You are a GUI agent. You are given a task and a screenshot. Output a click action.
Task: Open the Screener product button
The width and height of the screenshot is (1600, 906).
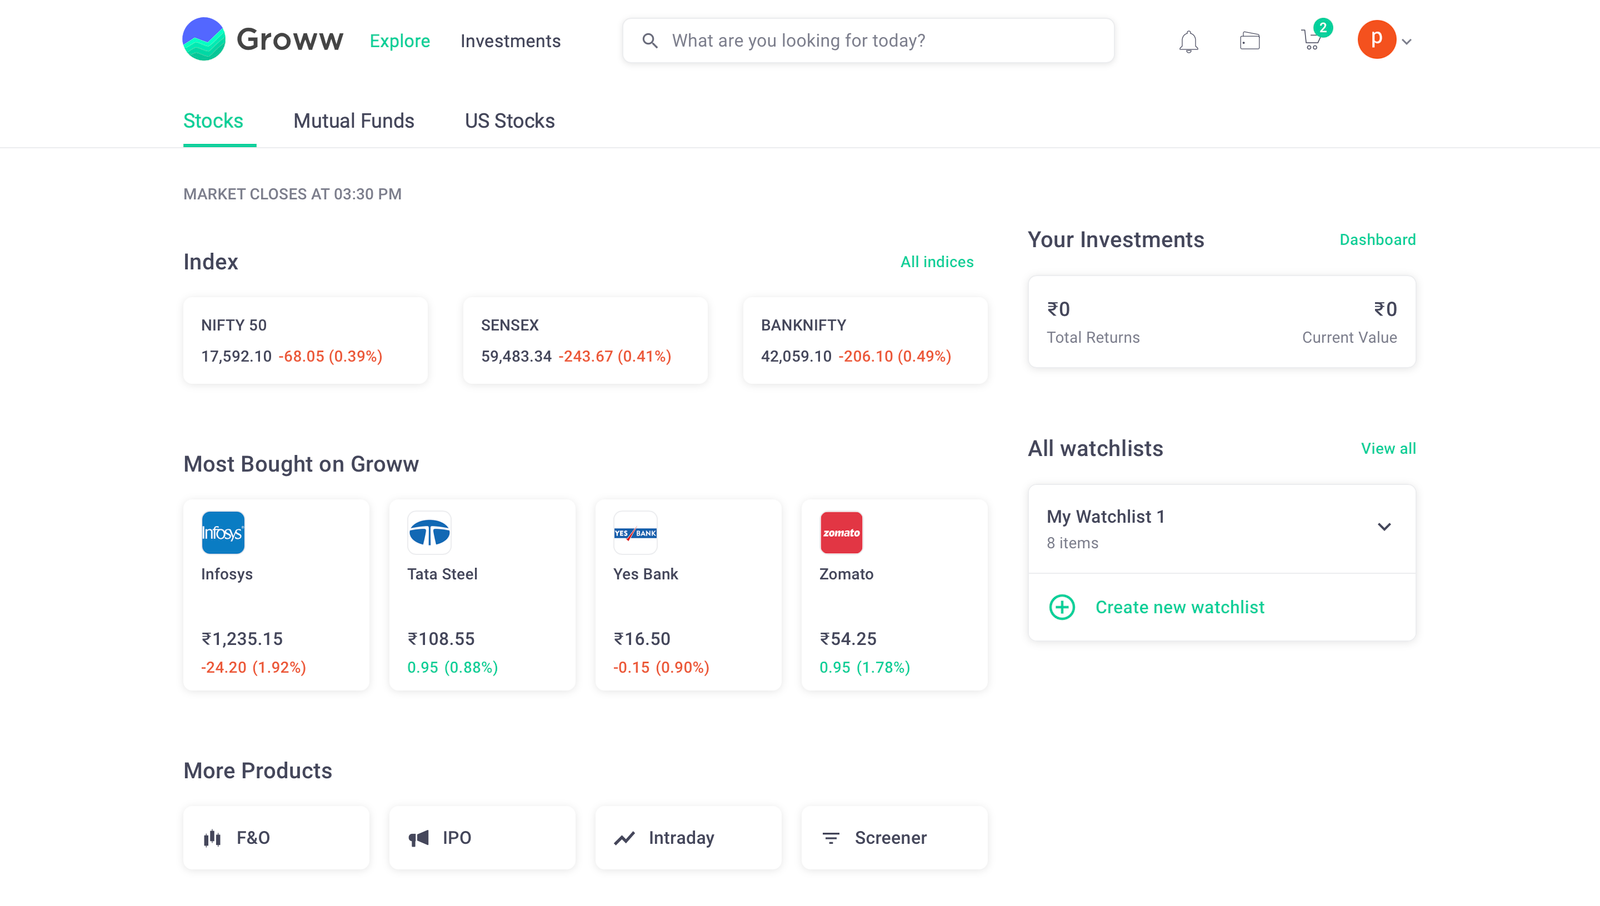[x=894, y=838]
